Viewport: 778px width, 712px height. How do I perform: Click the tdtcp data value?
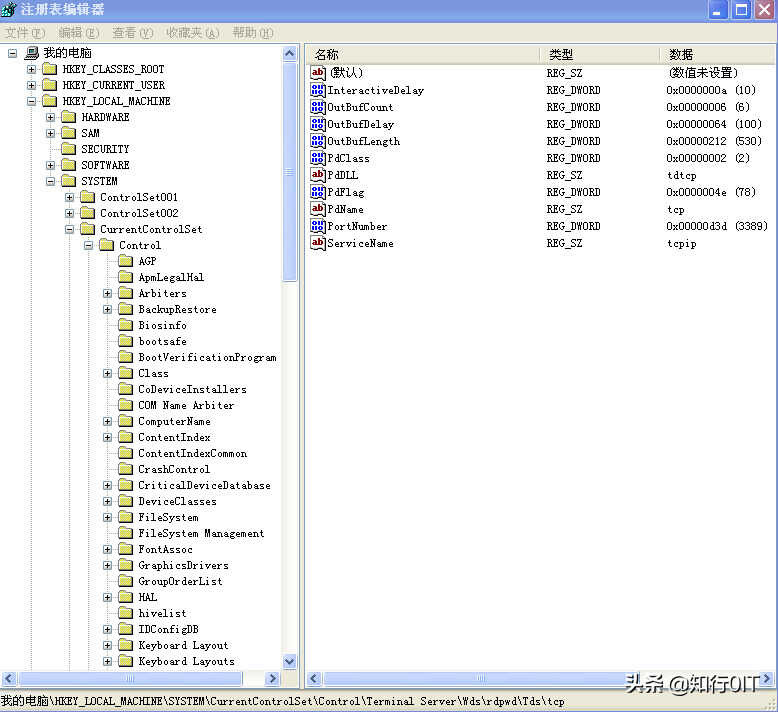coord(681,175)
